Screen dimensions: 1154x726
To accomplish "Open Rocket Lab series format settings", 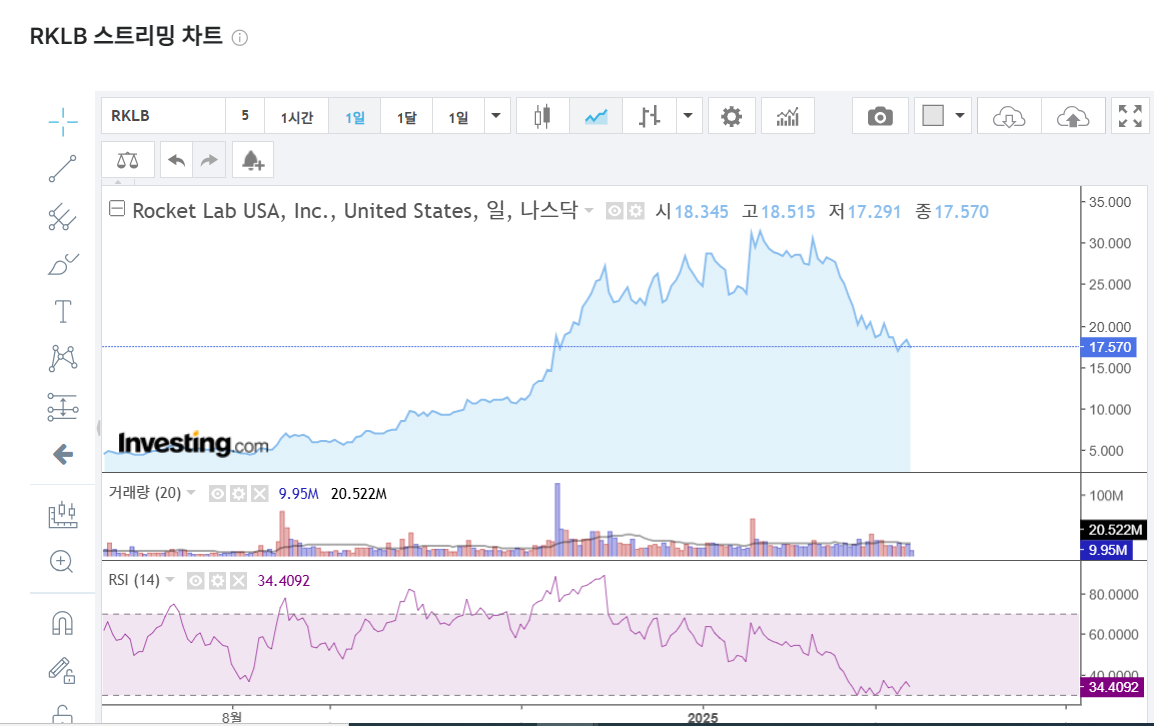I will (x=636, y=211).
